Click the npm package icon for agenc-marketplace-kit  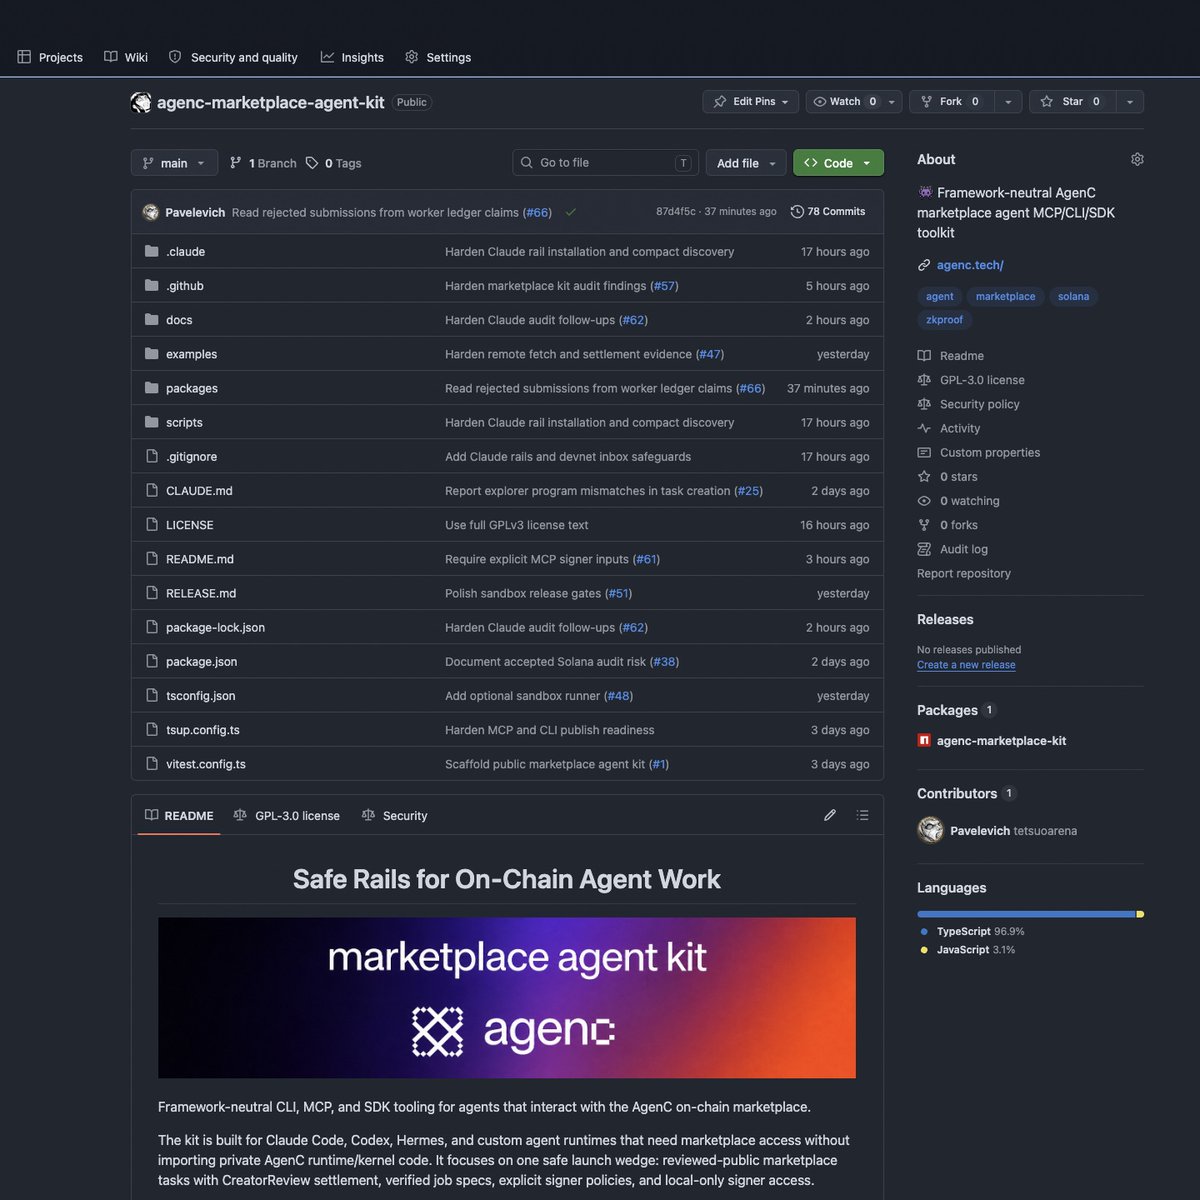pos(924,740)
